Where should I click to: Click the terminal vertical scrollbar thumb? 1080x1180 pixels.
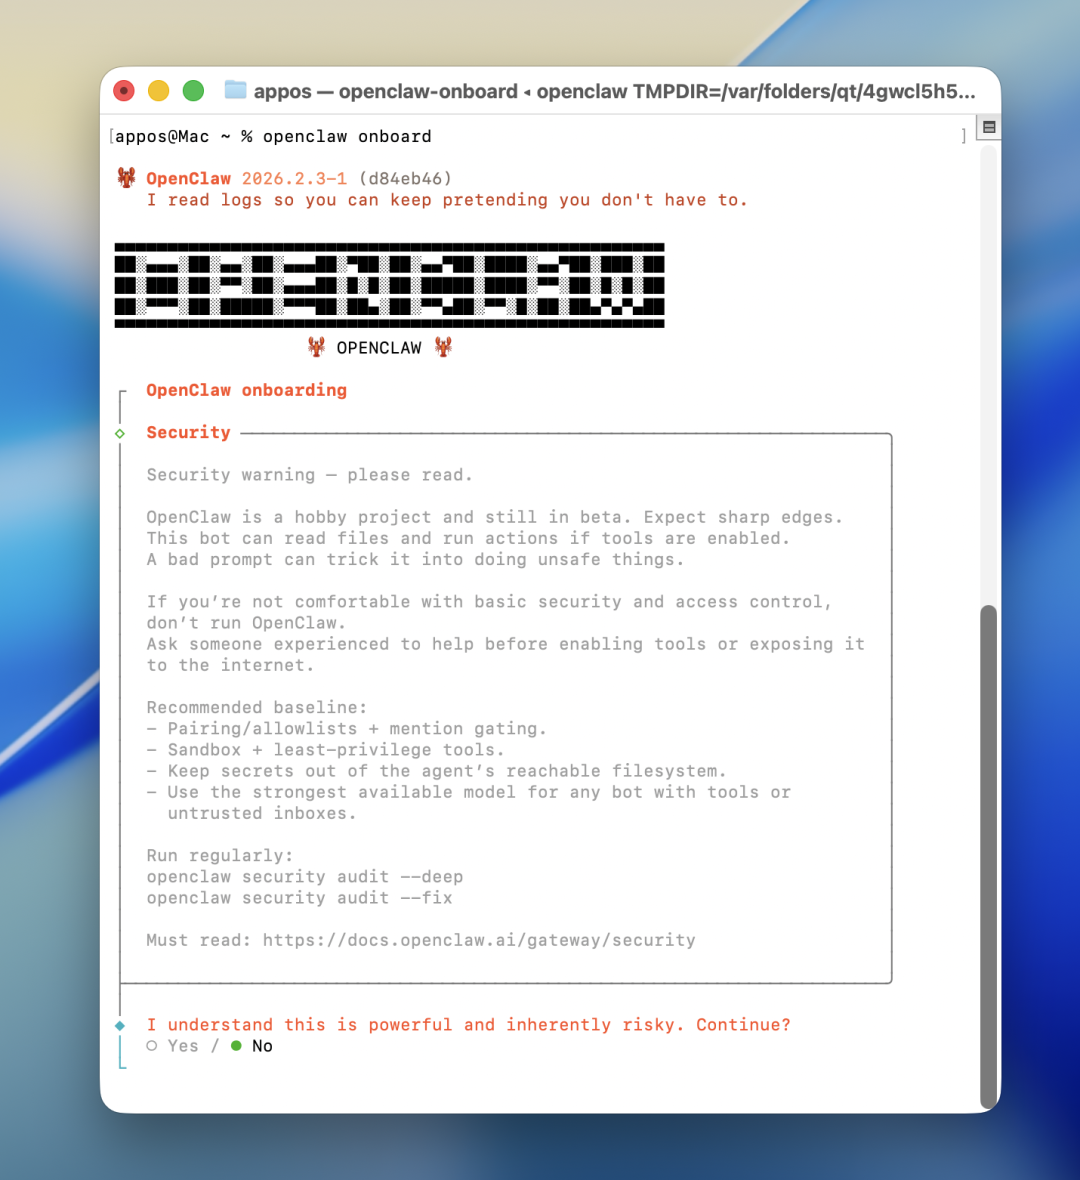tap(988, 855)
